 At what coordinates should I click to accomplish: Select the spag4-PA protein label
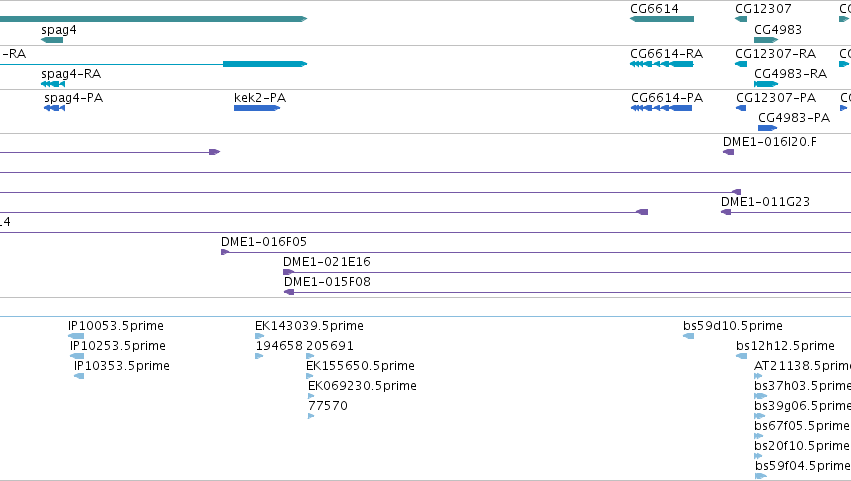point(74,98)
